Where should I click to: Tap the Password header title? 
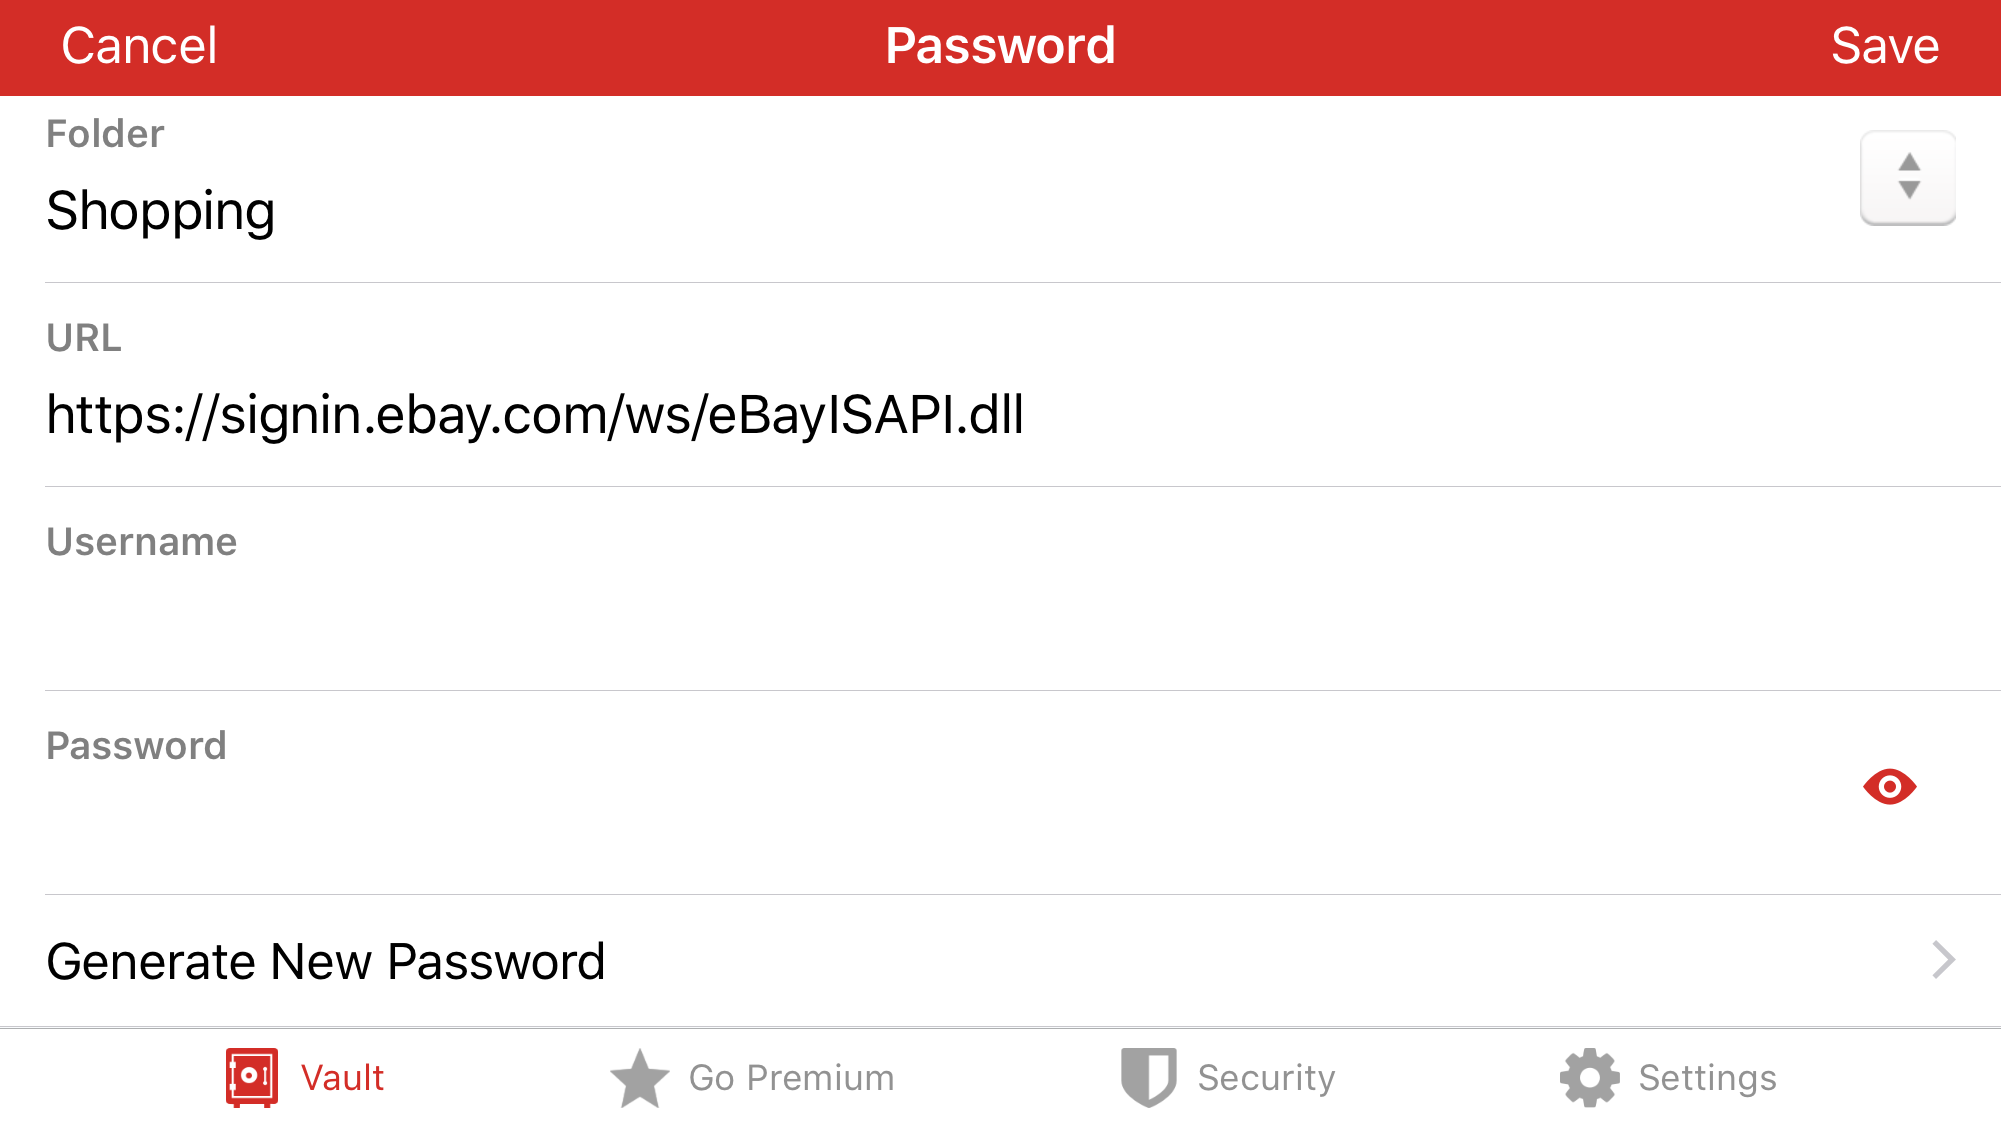1000,46
